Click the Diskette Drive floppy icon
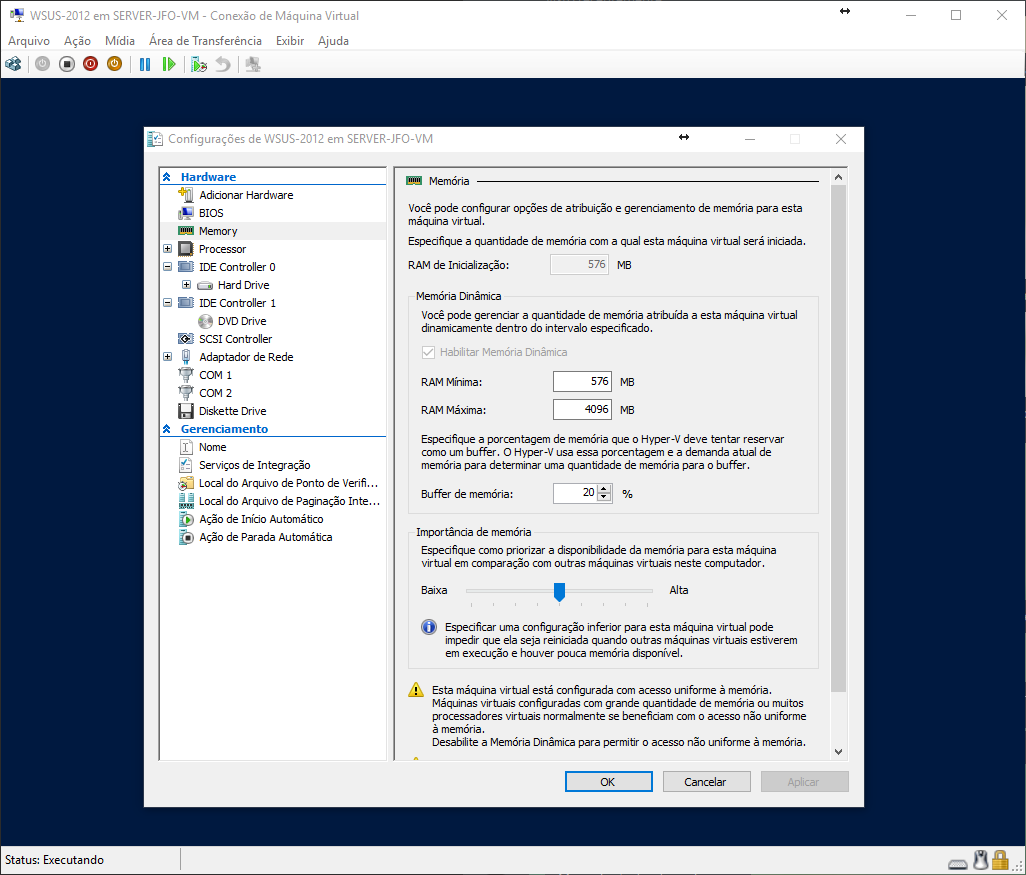 click(x=186, y=411)
